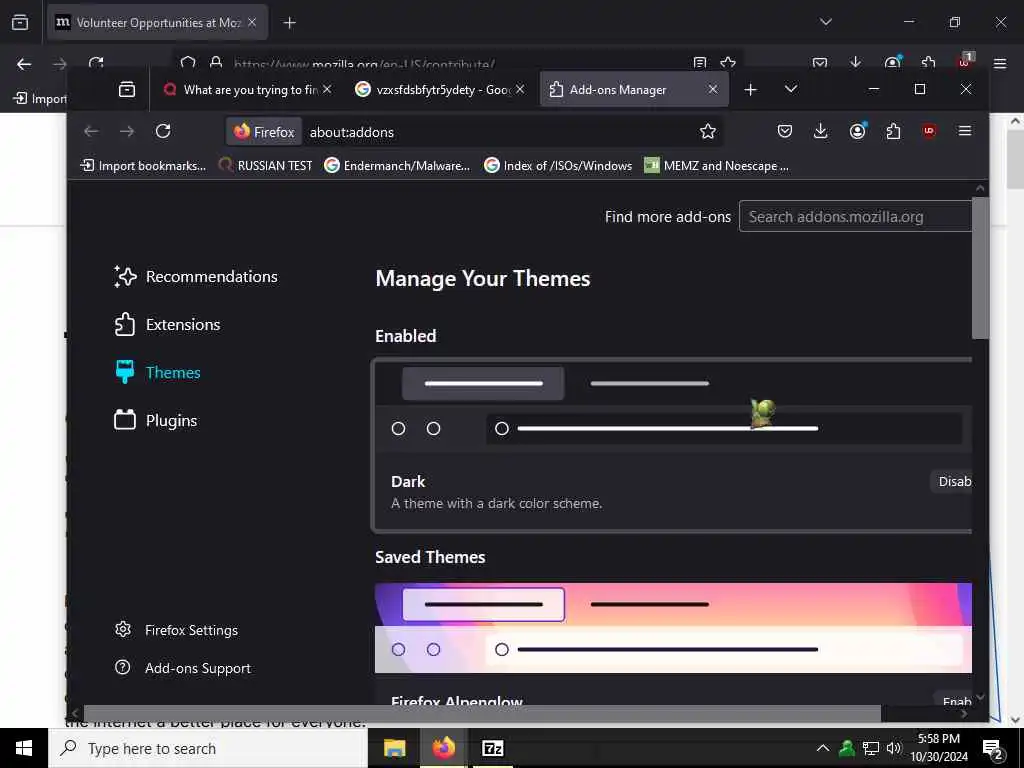
Task: Open Endermanch/Malware bookmark
Action: (397, 166)
